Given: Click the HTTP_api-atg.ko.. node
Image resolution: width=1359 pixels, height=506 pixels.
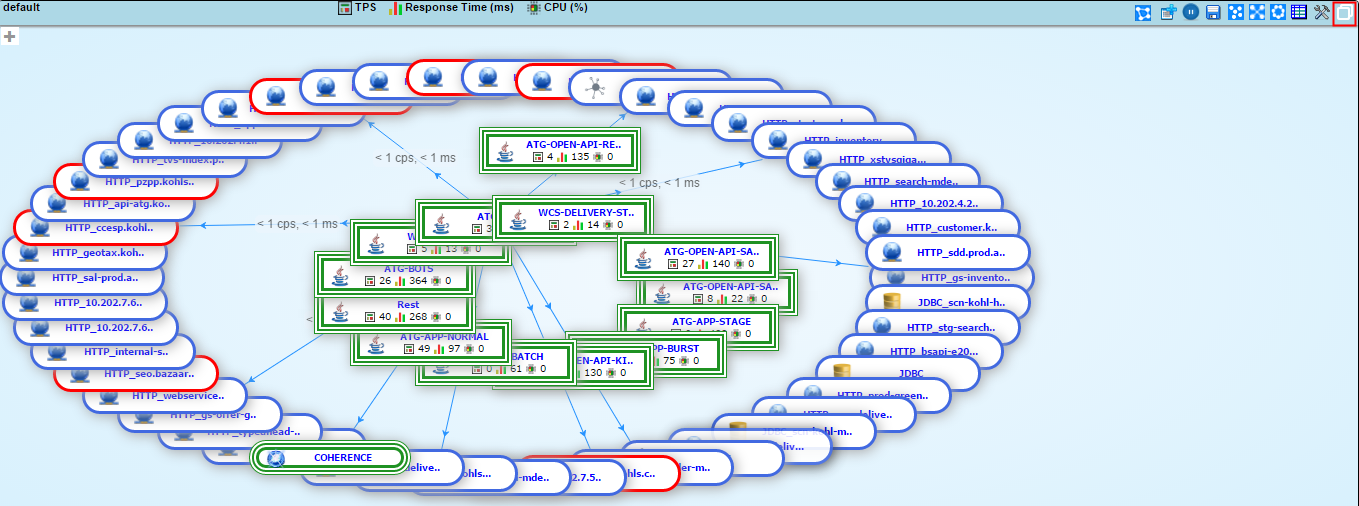Looking at the screenshot, I should point(111,203).
